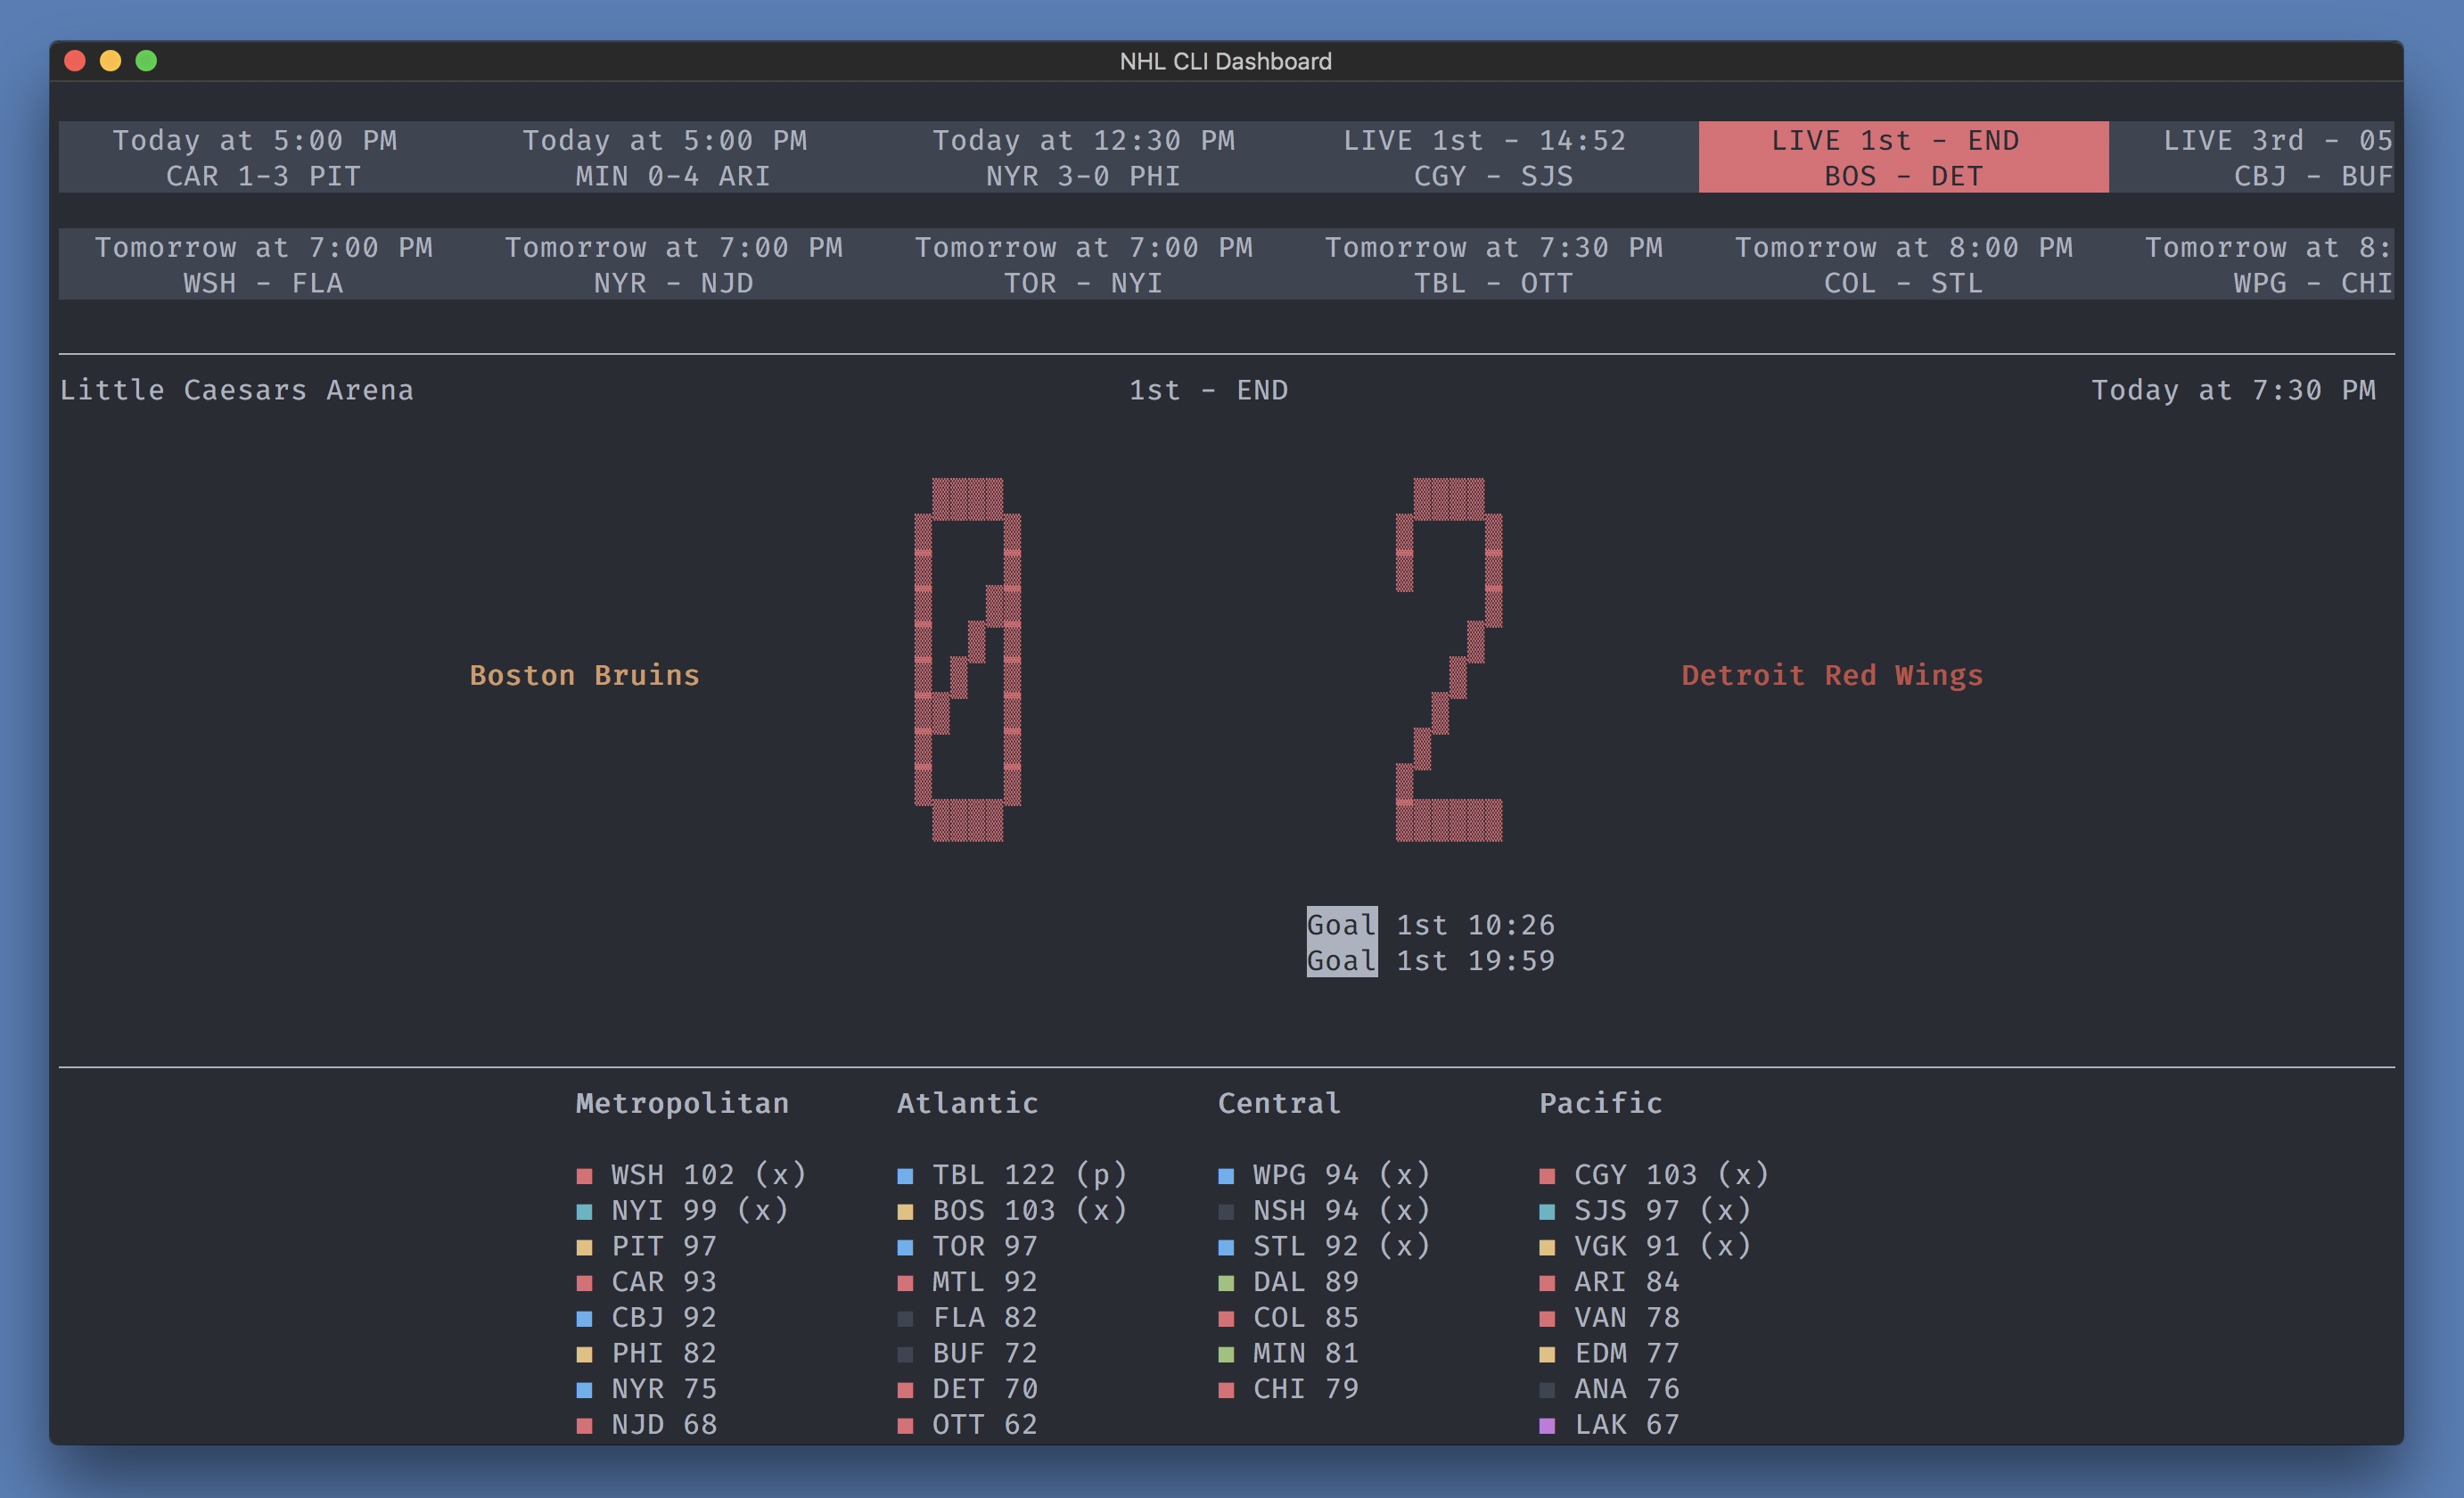Click the green color square beside DAL

pos(1226,1283)
